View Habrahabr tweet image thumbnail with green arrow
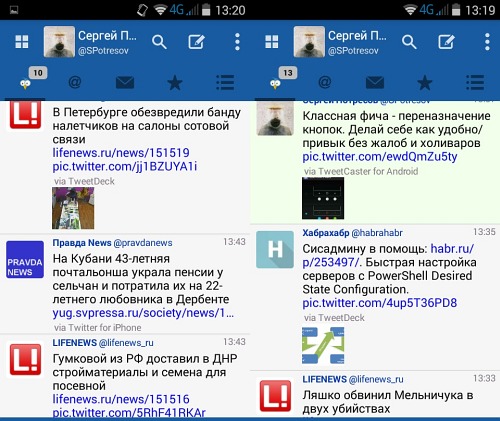This screenshot has height=421, width=500. 323,346
